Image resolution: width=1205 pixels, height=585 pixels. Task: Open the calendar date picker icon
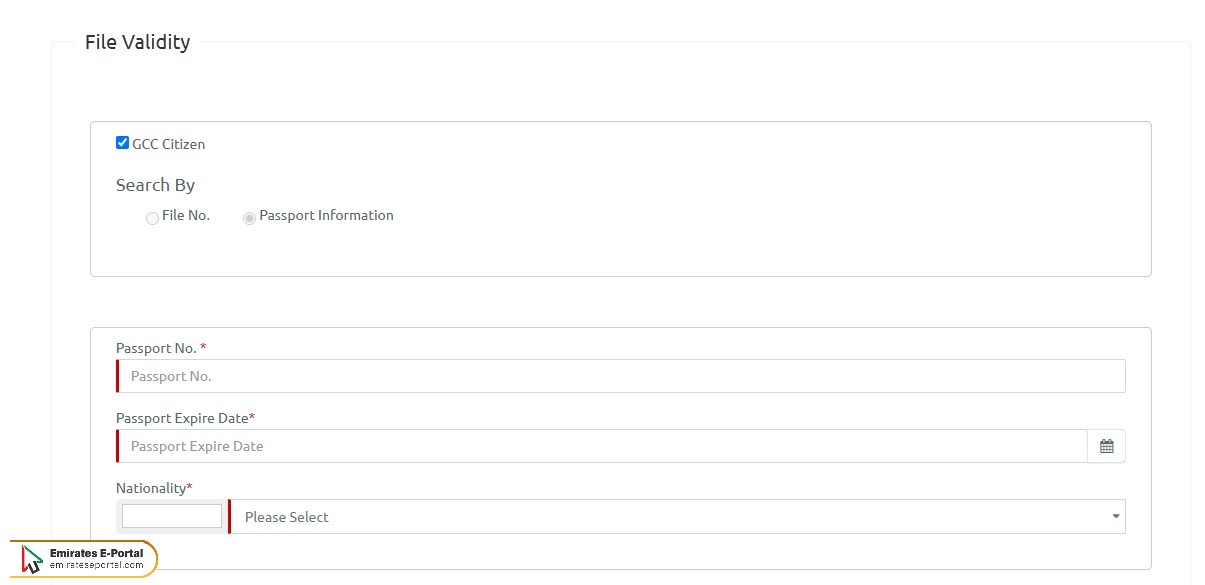pos(1106,446)
